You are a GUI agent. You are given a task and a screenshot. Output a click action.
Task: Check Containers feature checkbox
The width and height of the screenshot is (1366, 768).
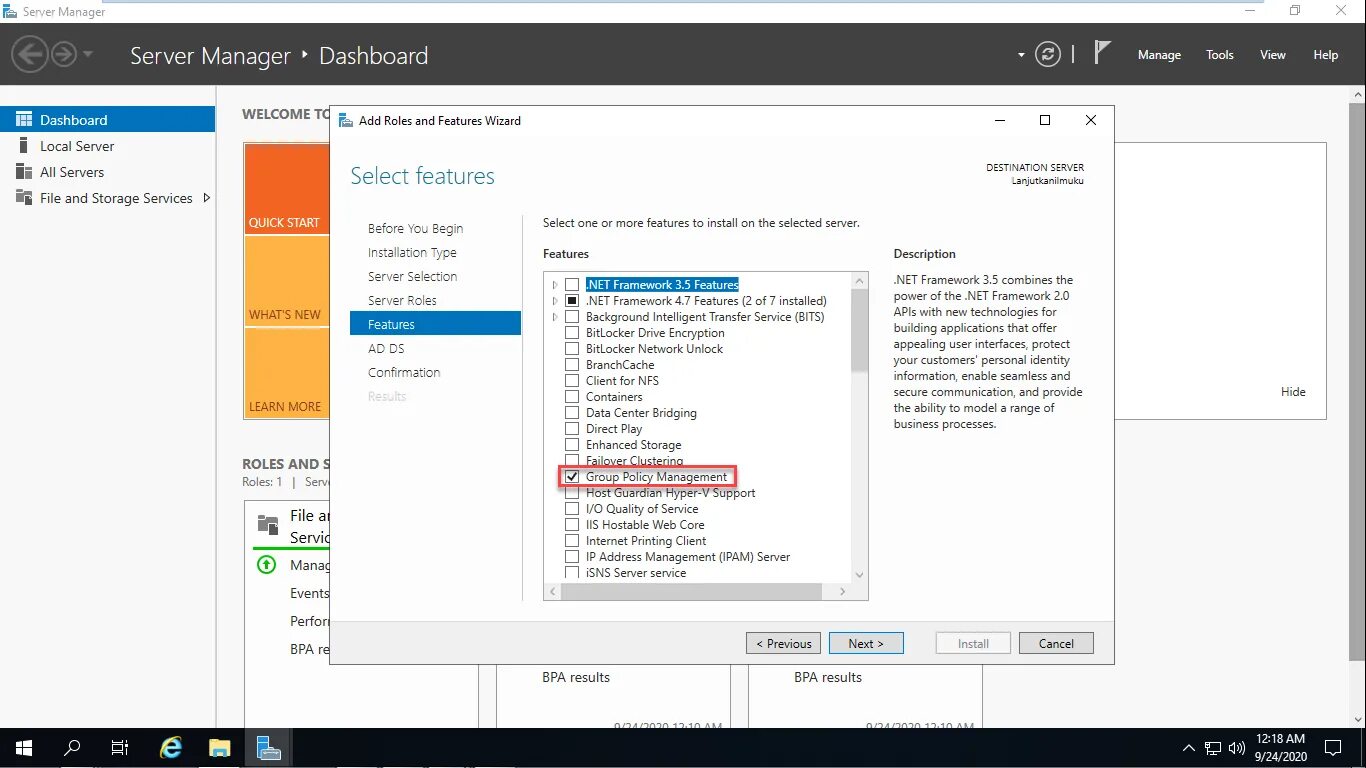tap(572, 397)
